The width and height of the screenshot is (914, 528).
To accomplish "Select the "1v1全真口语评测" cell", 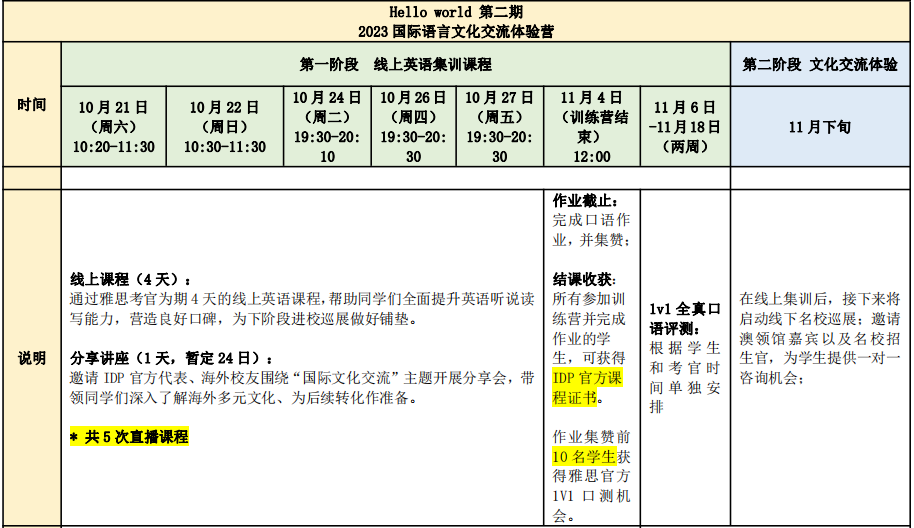I will pos(685,318).
